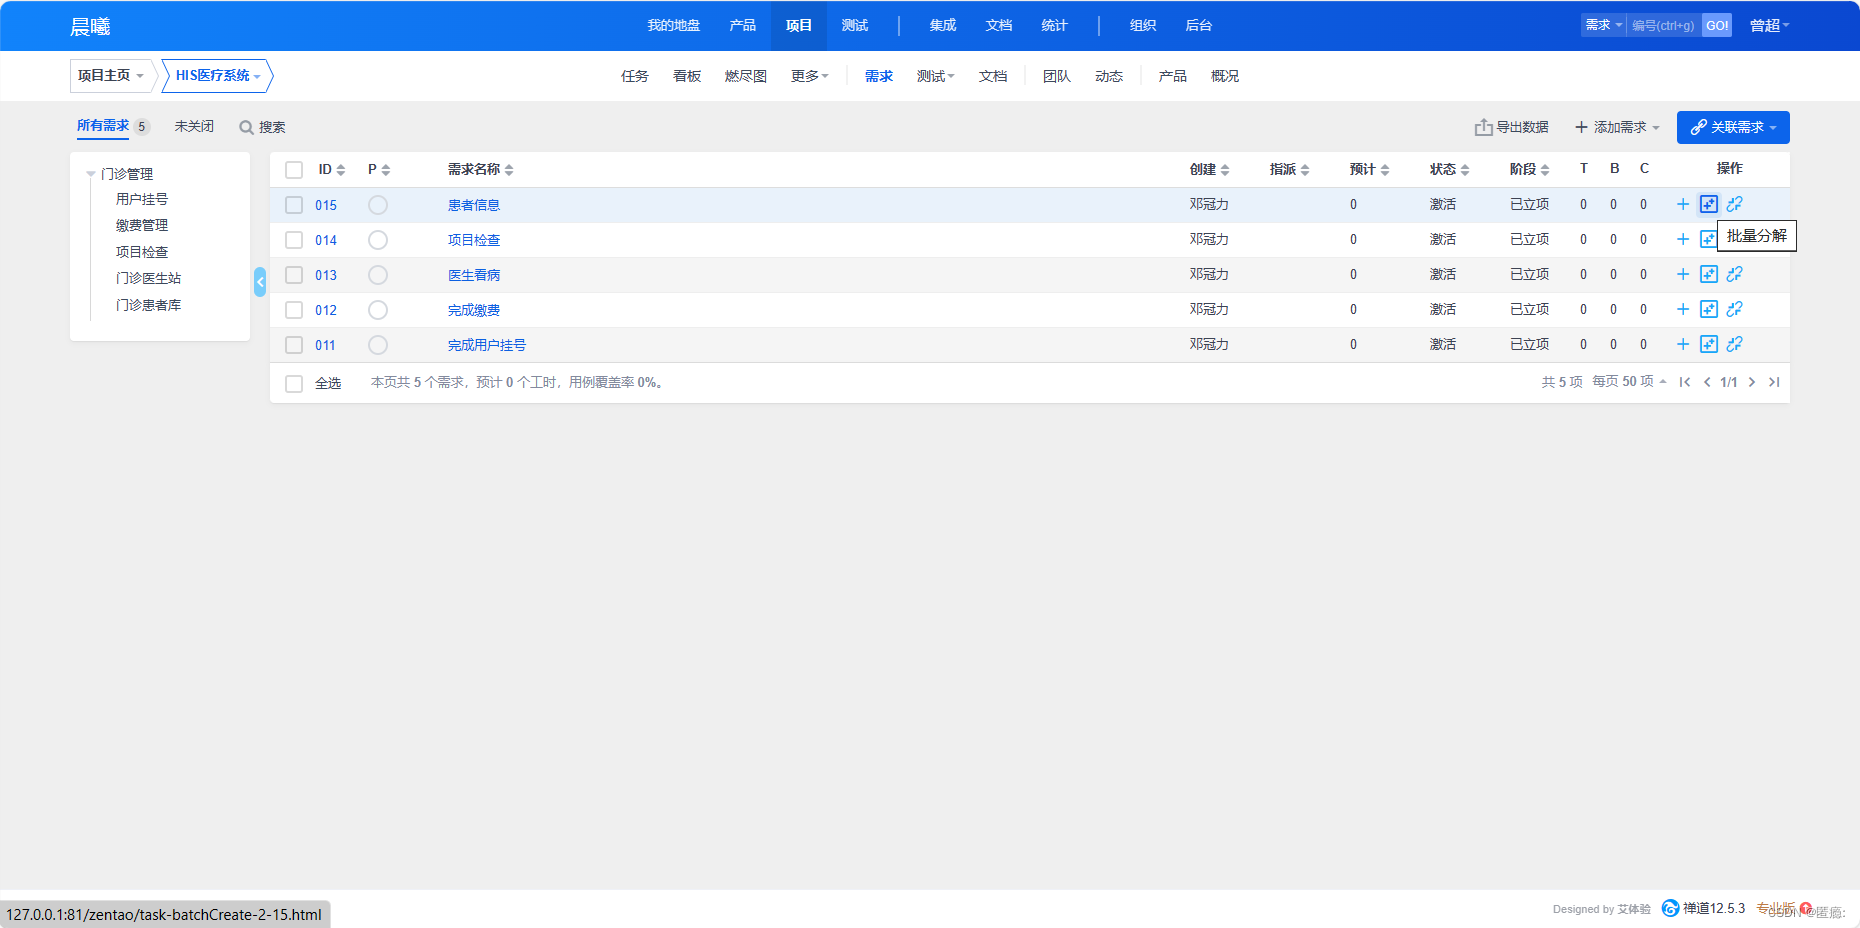This screenshot has height=928, width=1860.
Task: Select 门诊医生站 module in tree
Action: point(148,278)
